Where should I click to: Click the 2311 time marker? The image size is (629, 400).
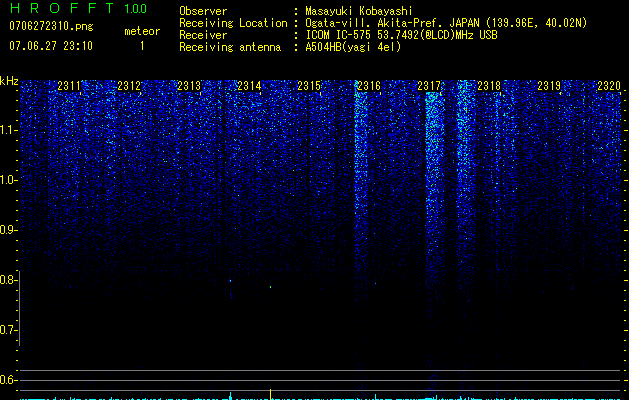click(x=69, y=85)
